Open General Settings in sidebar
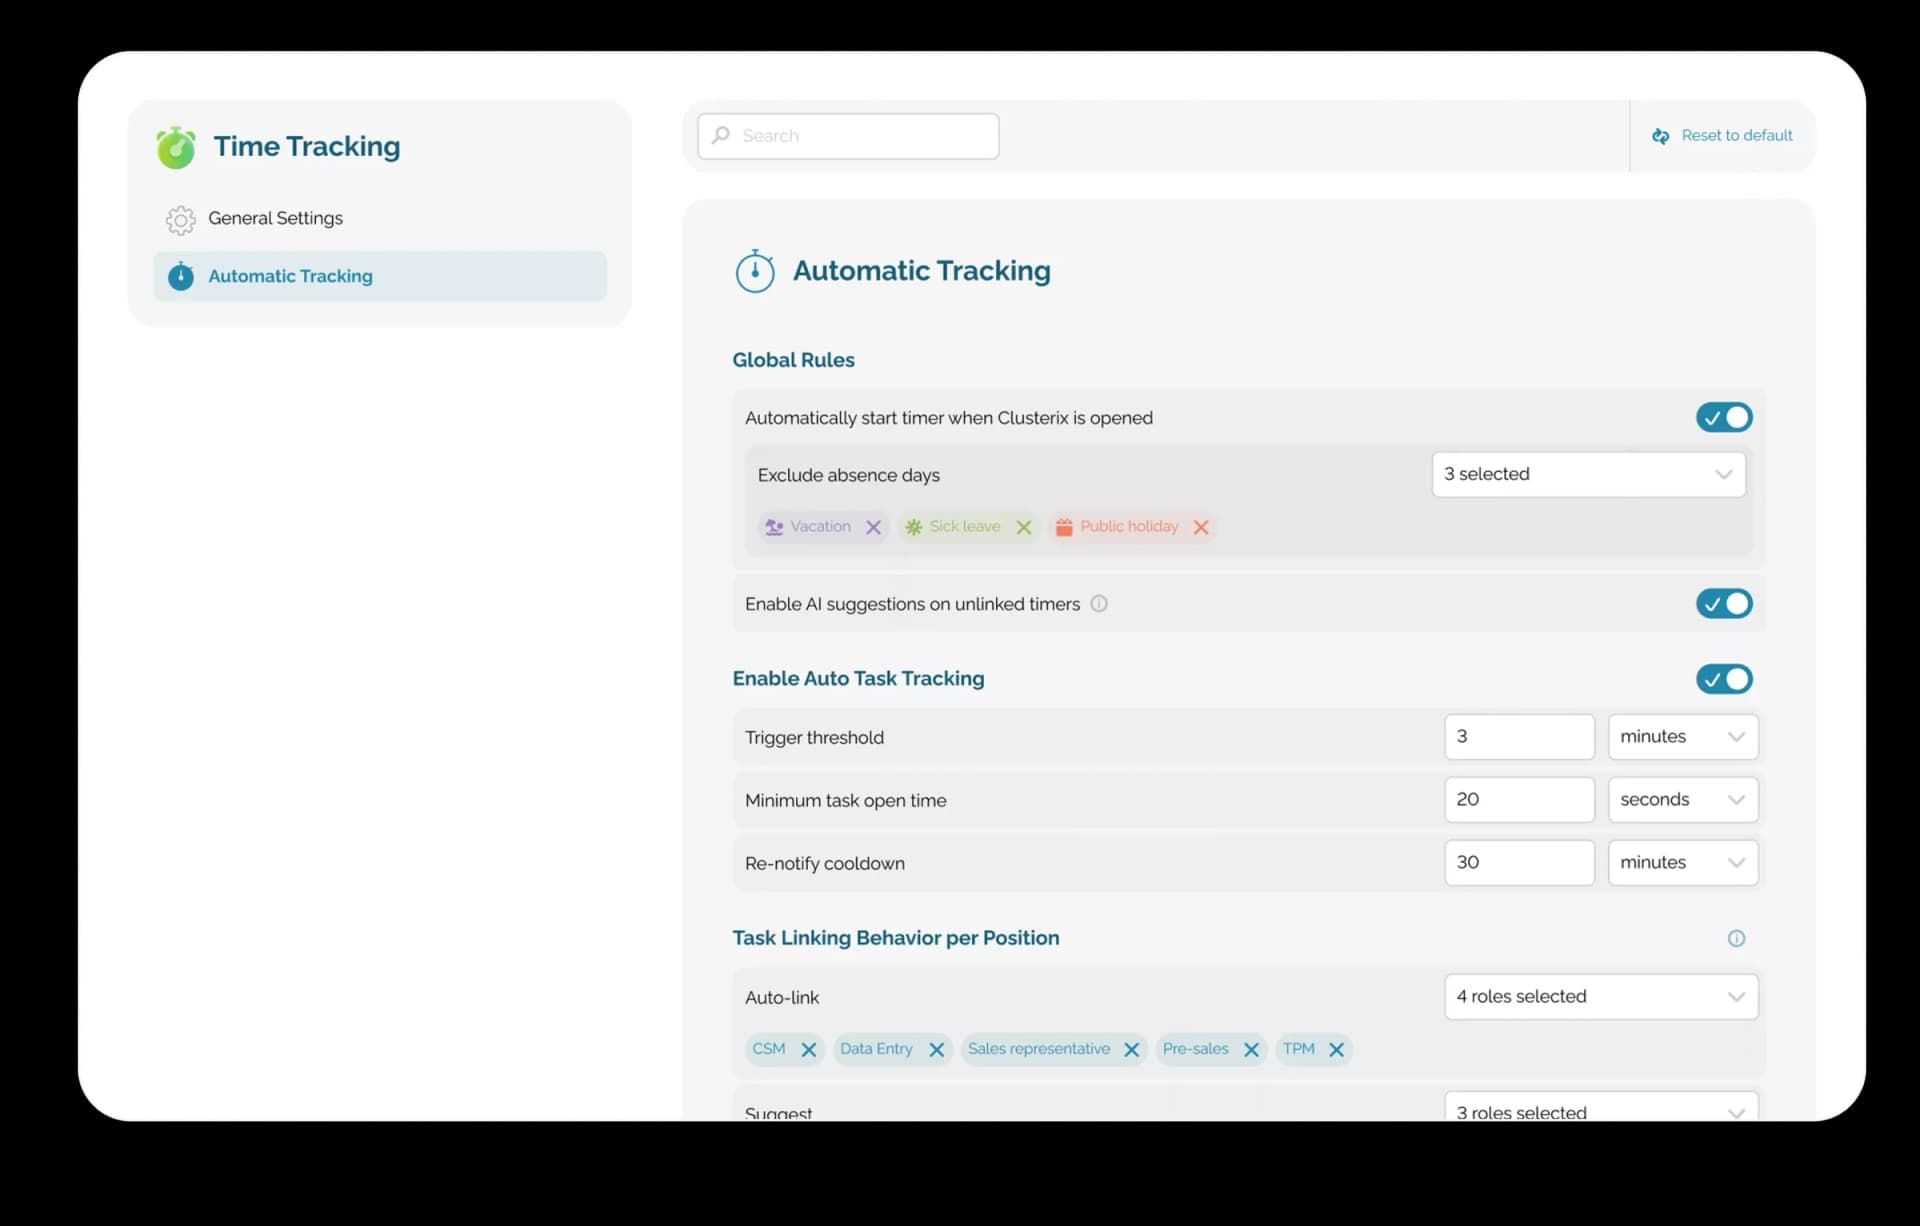The image size is (1920, 1226). (x=380, y=219)
